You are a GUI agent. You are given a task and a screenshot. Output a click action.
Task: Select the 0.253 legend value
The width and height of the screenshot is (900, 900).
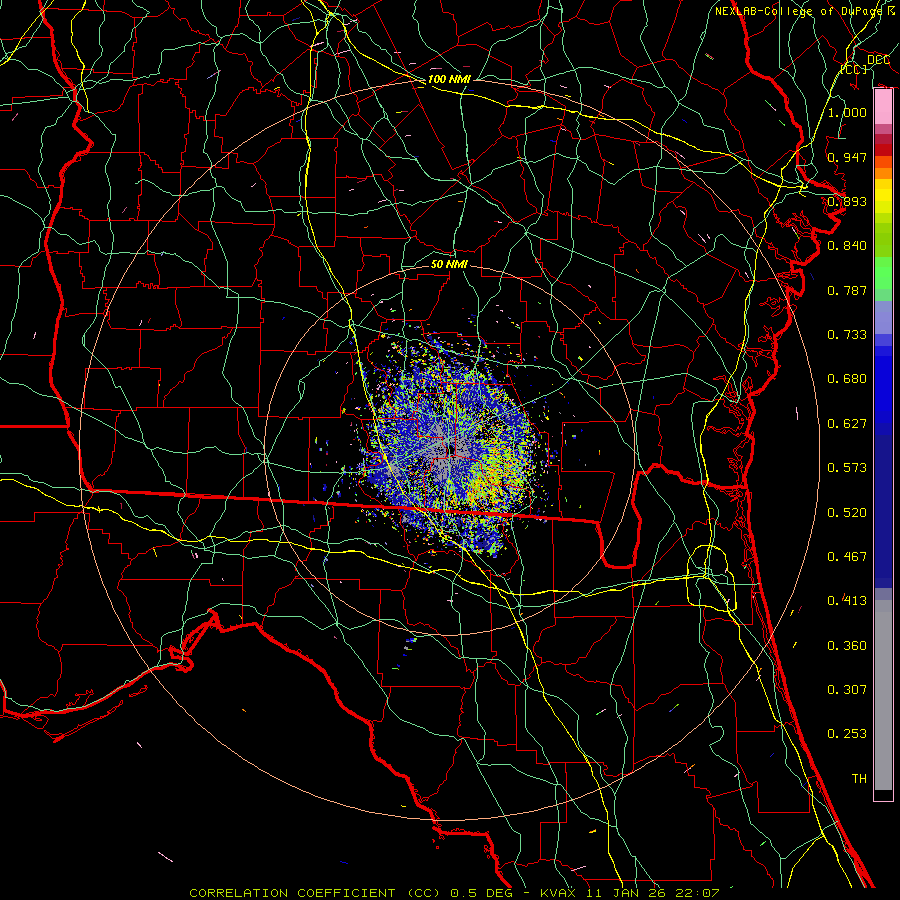point(847,734)
